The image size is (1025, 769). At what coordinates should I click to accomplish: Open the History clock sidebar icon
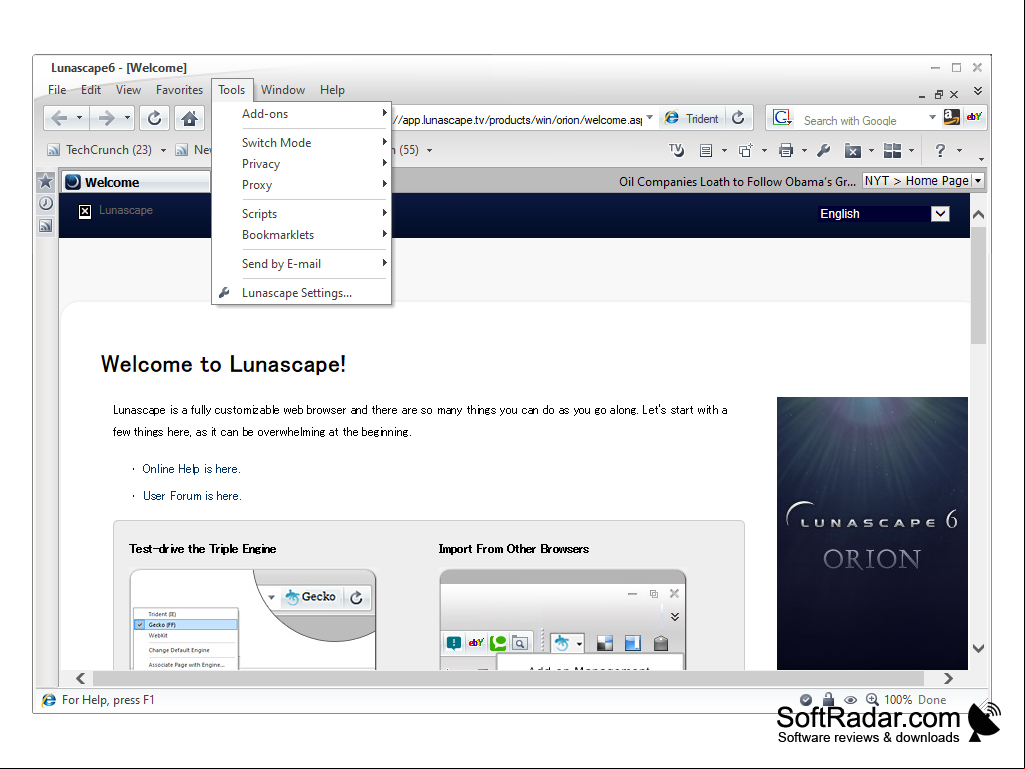pyautogui.click(x=45, y=203)
